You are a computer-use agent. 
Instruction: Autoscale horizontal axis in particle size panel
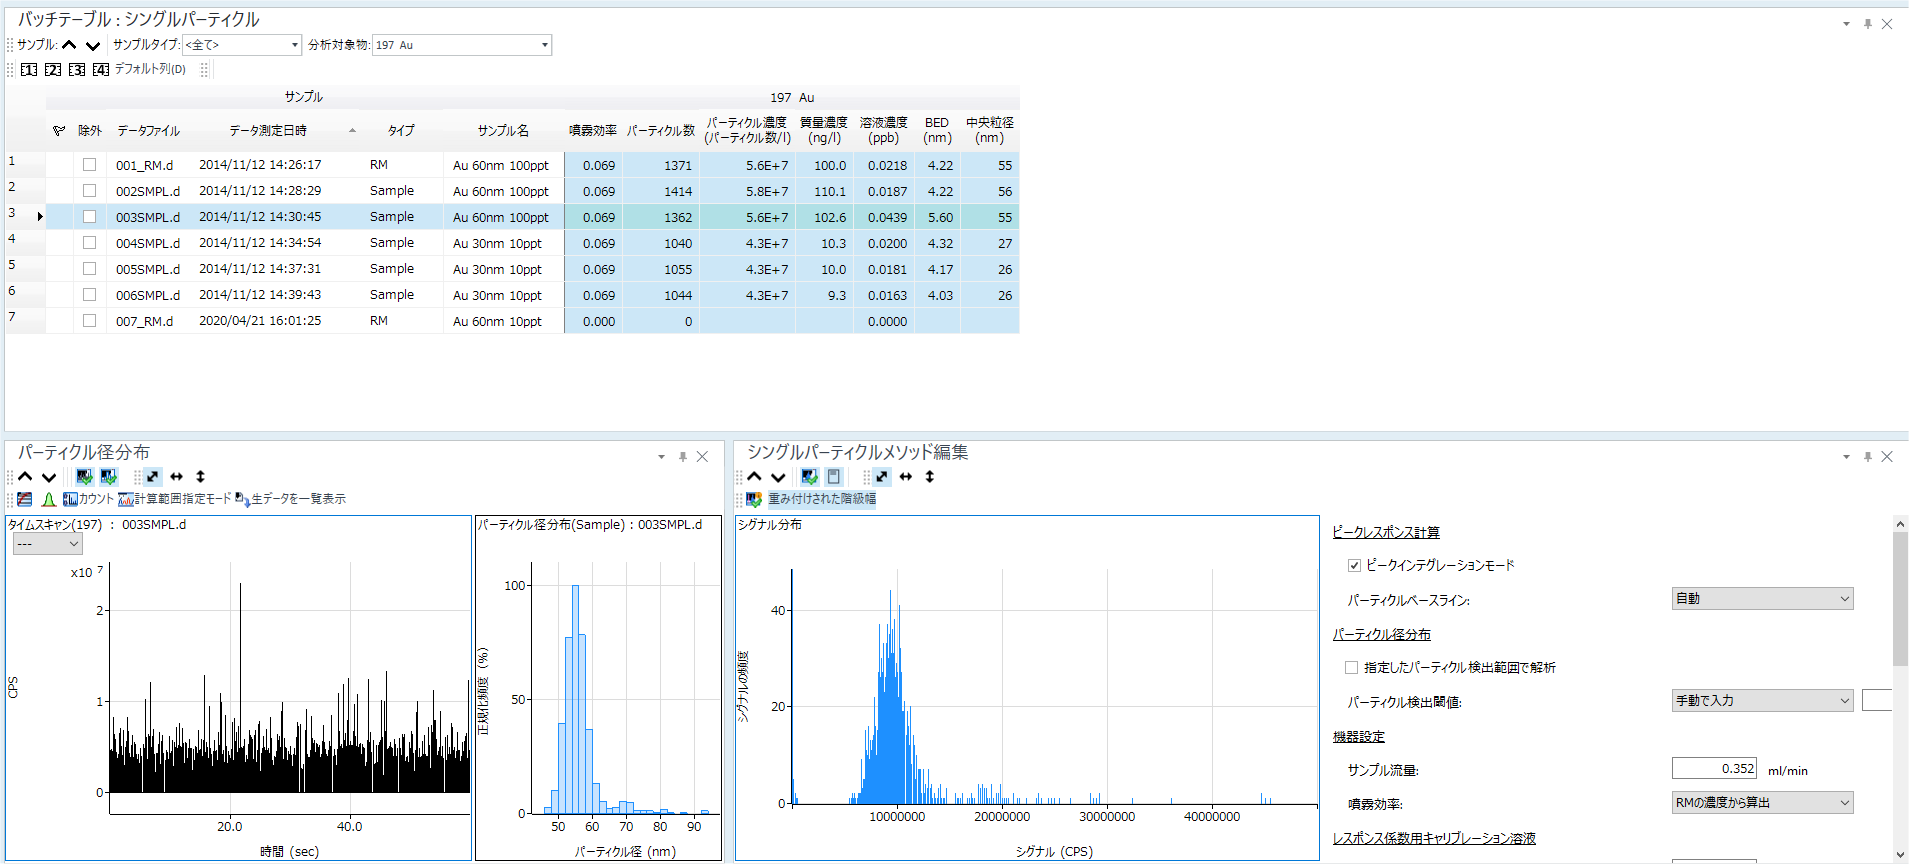[x=176, y=477]
